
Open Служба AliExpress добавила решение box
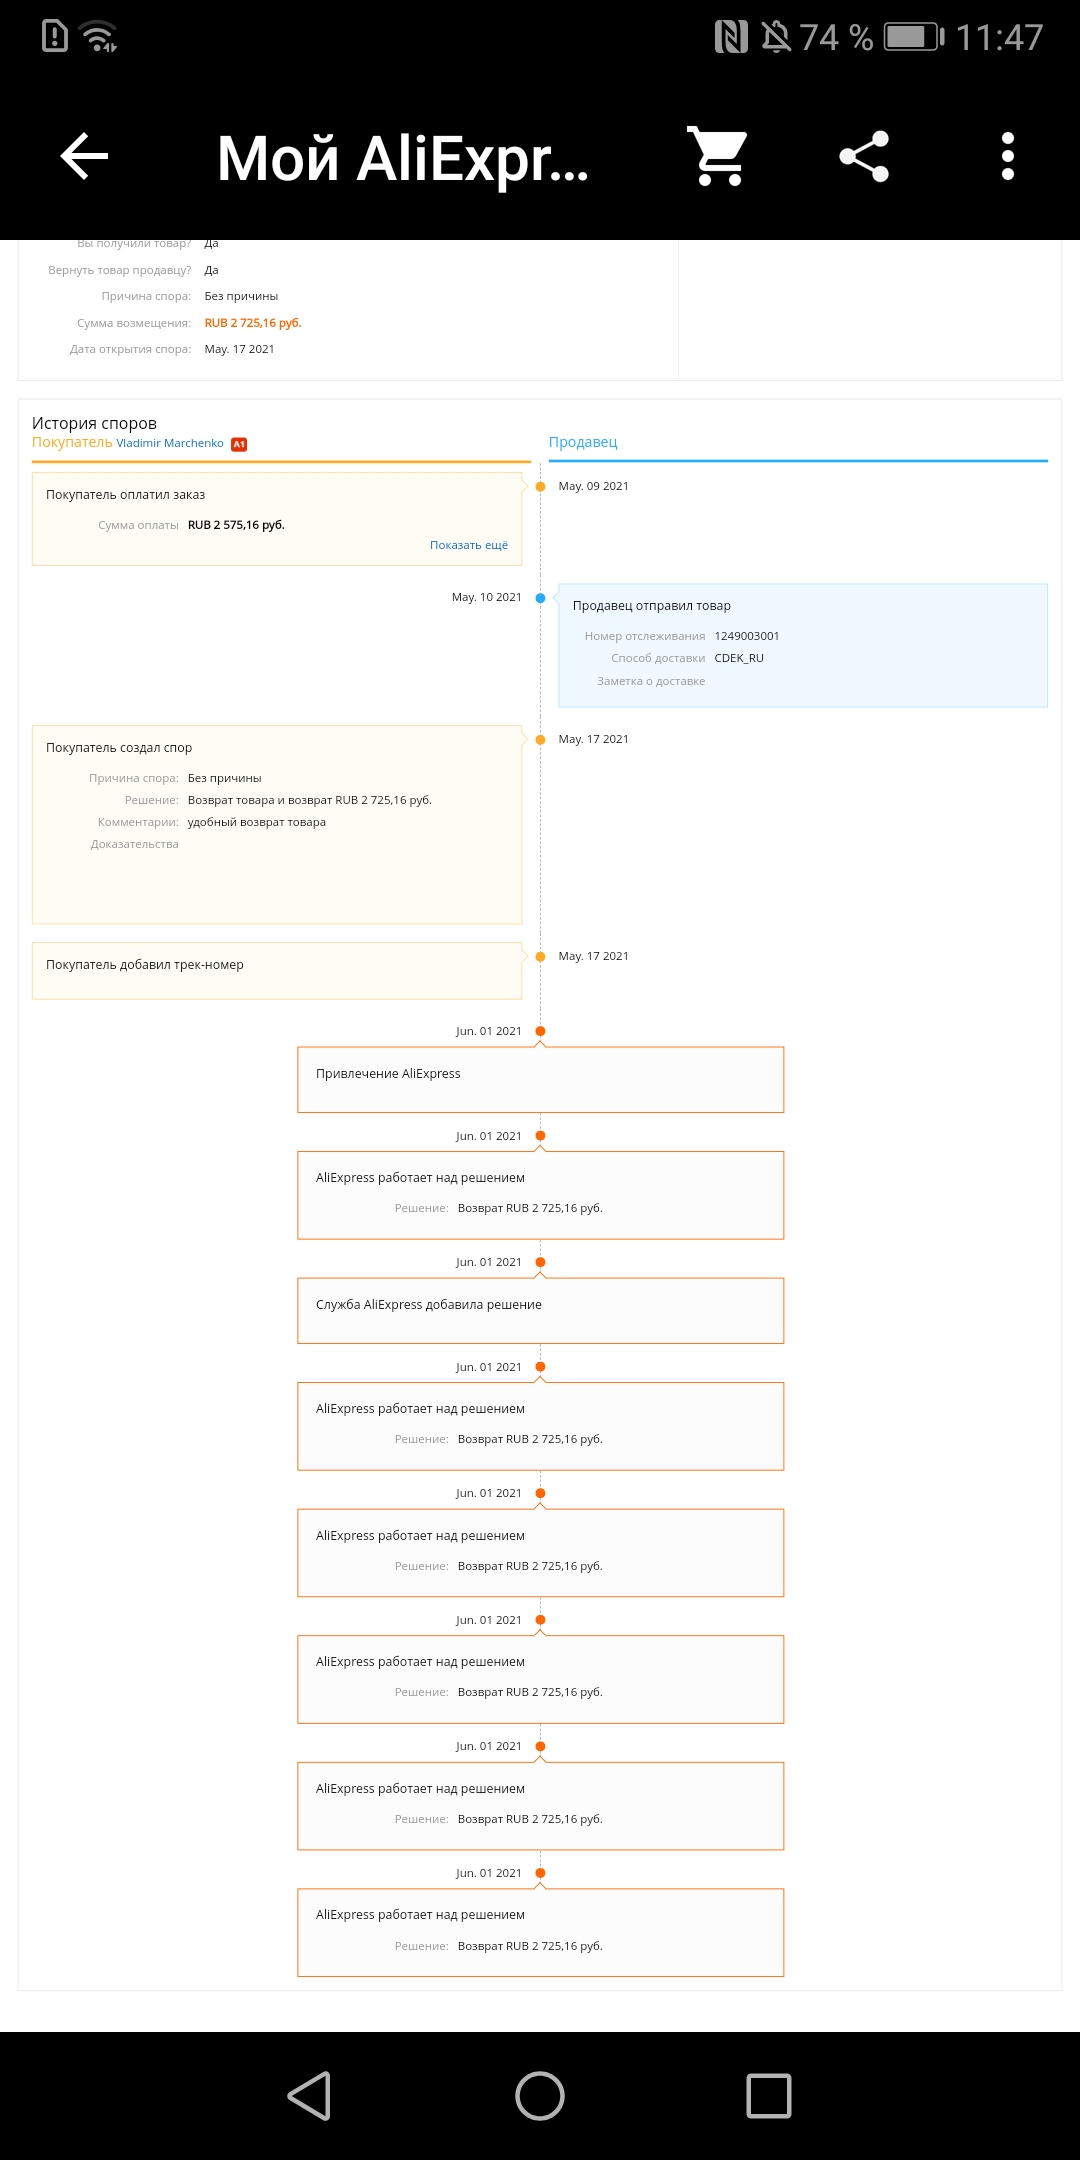pyautogui.click(x=540, y=1310)
